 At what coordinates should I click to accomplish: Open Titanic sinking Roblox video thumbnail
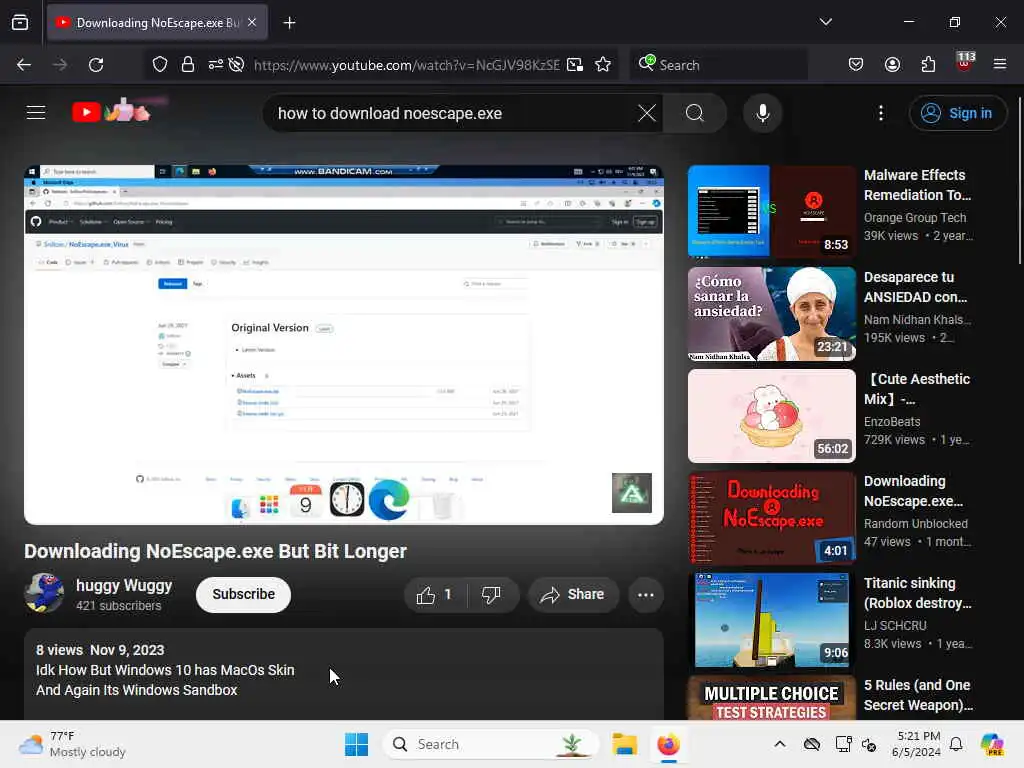tap(771, 620)
